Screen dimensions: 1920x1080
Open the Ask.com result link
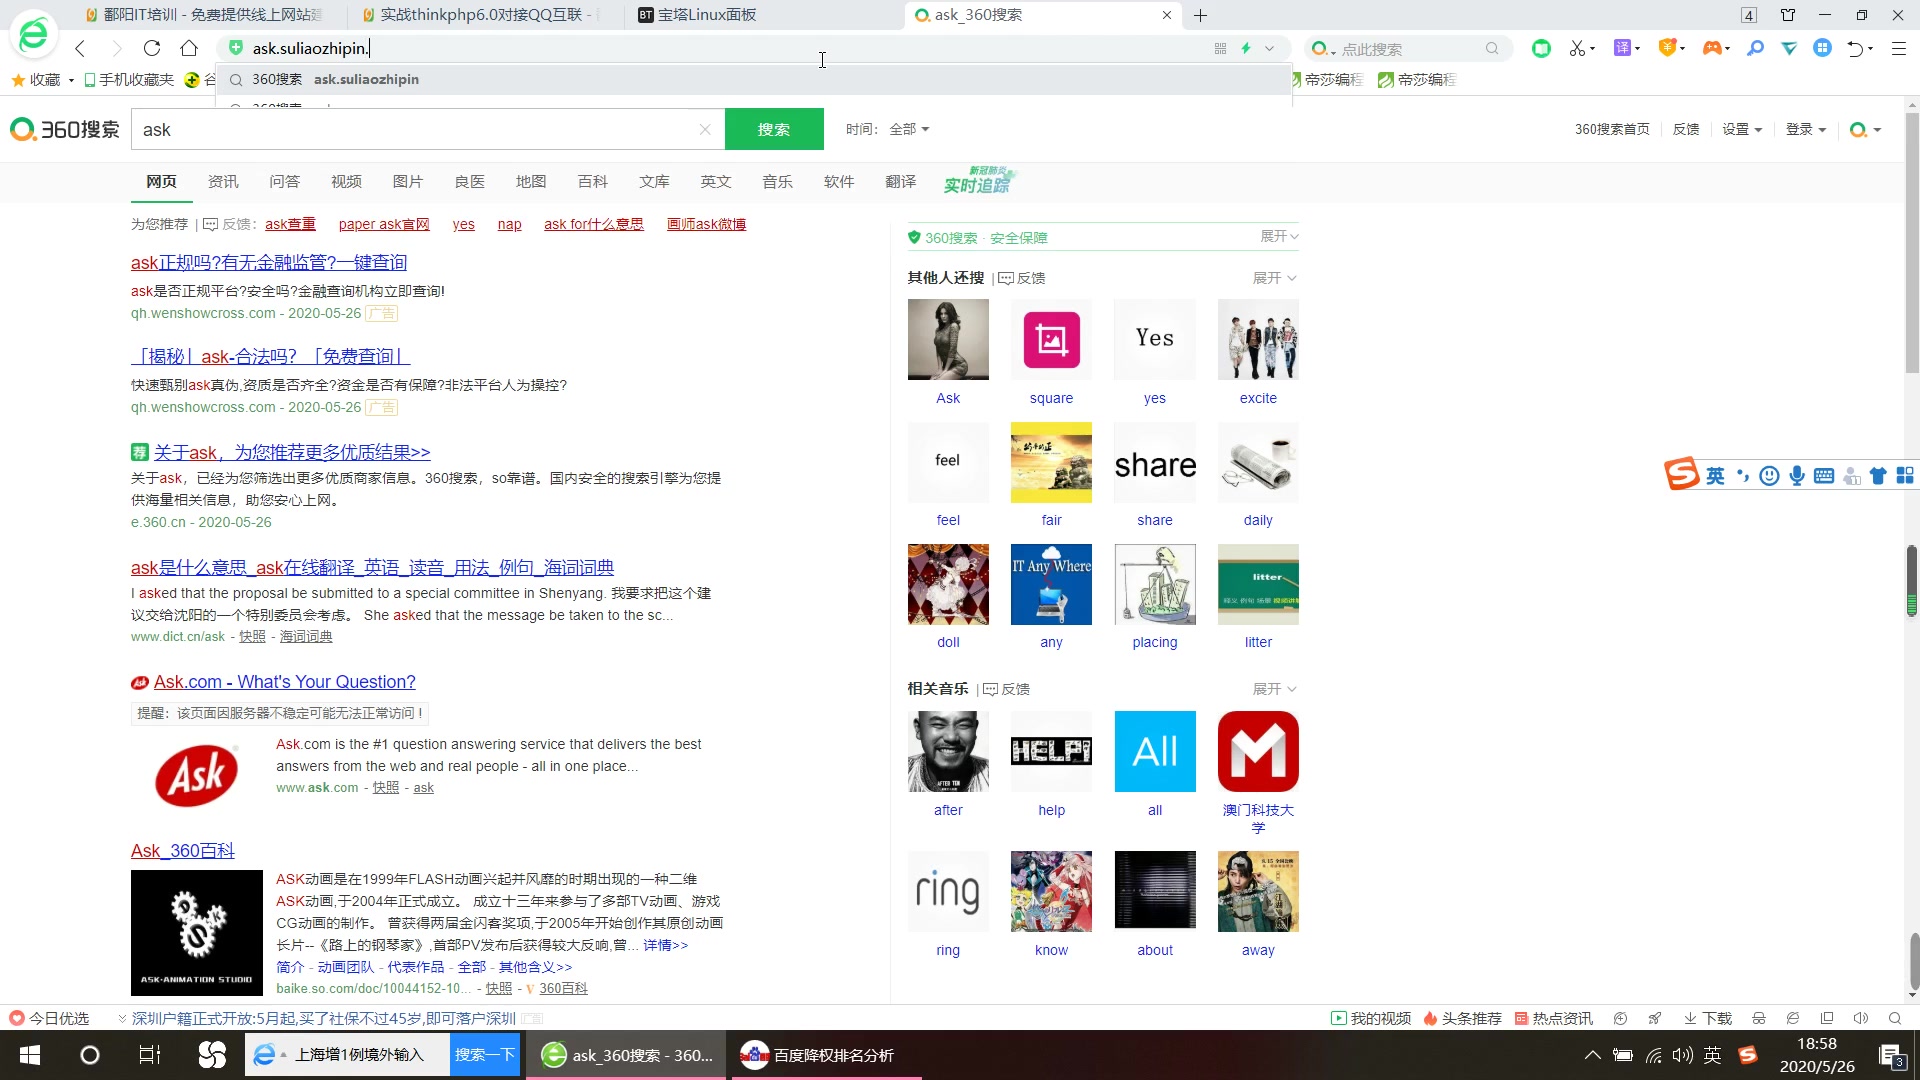point(284,681)
